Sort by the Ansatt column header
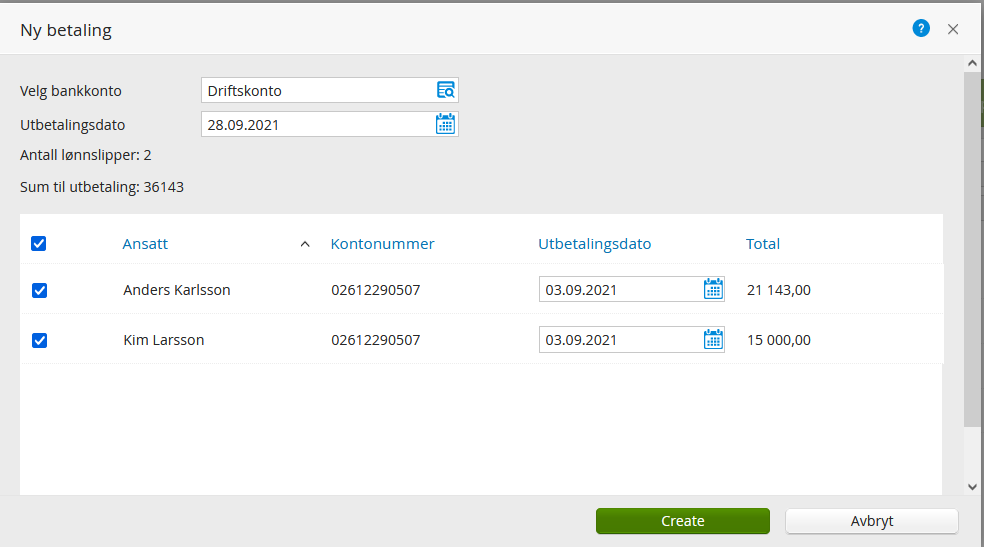Image resolution: width=984 pixels, height=547 pixels. pos(145,244)
